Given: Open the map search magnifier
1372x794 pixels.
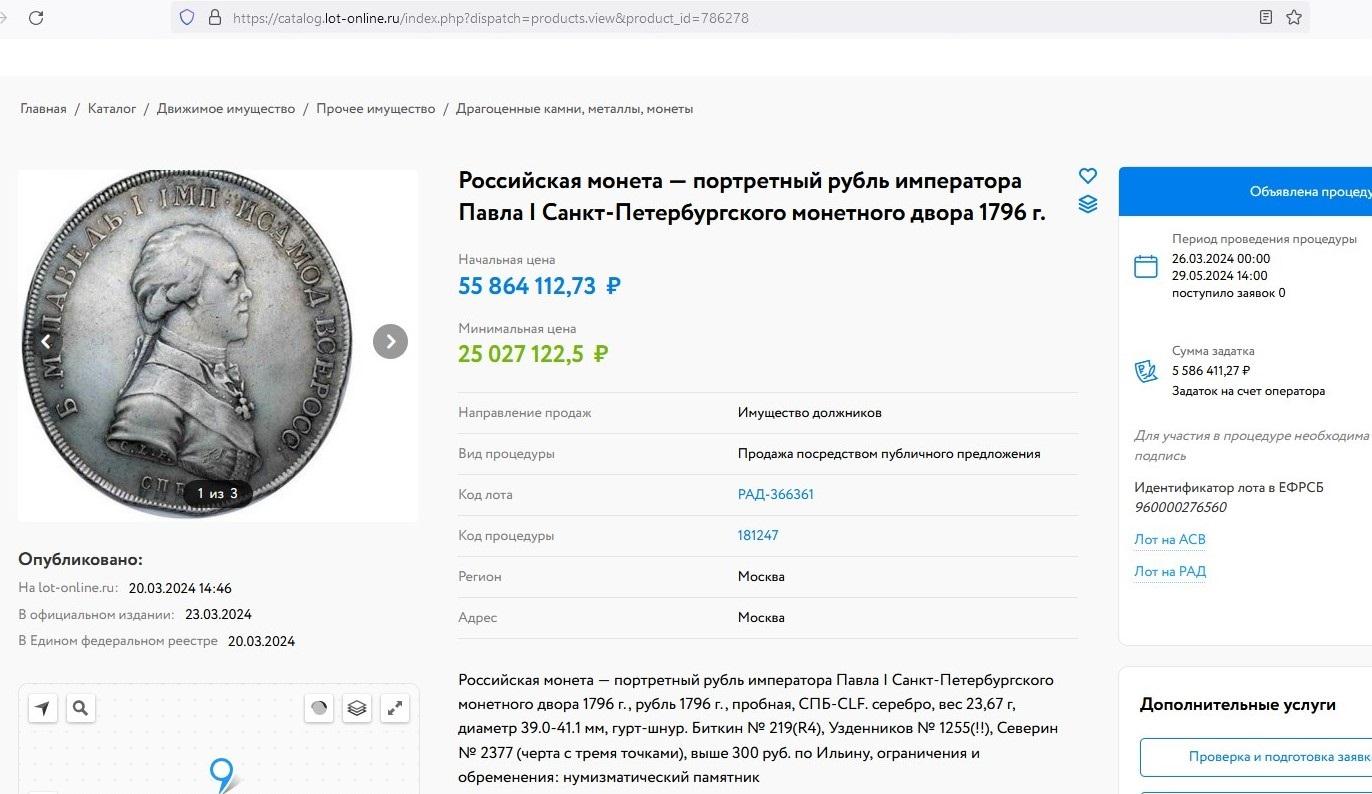Looking at the screenshot, I should (81, 708).
